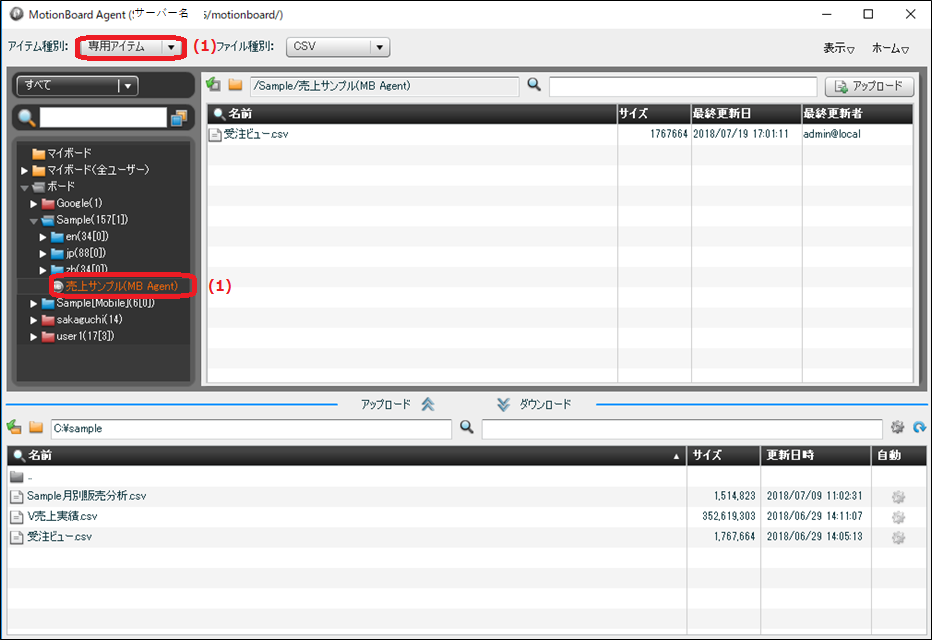
Task: Click the 自動 column header
Action: (899, 456)
